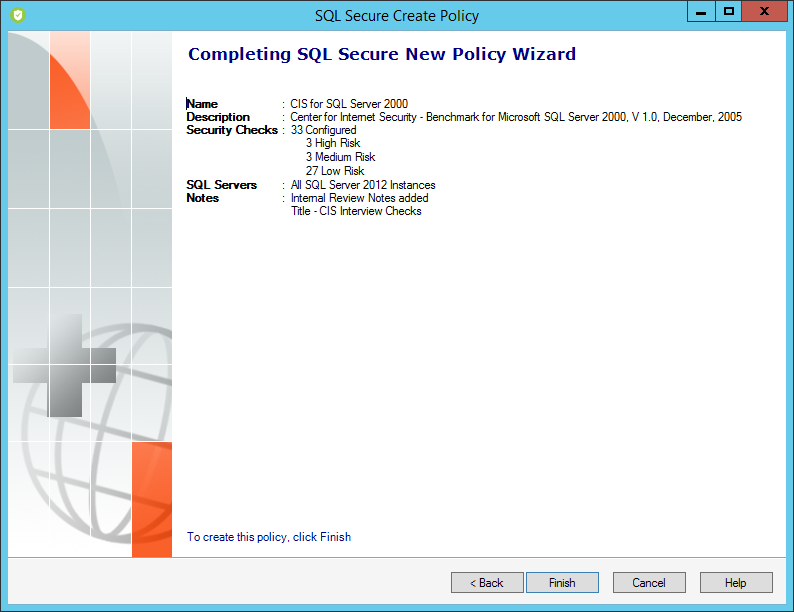Click the '33 Configured' security checks value
Image resolution: width=794 pixels, height=612 pixels.
point(323,130)
